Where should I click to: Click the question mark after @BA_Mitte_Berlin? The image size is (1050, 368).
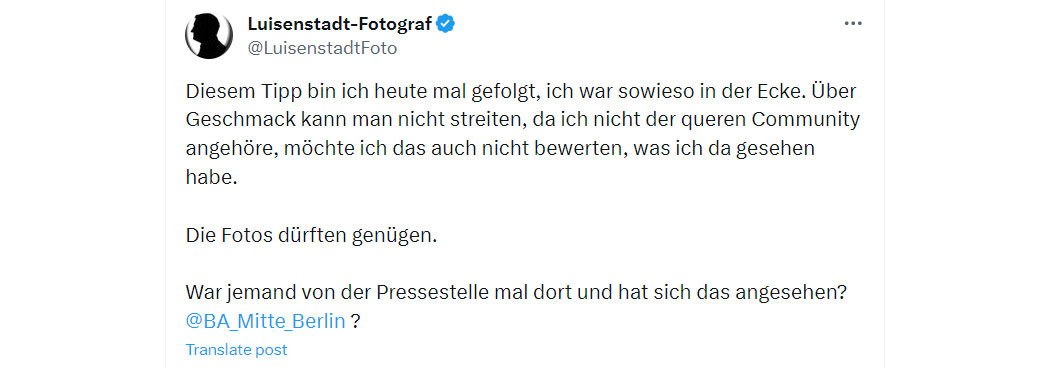coord(356,322)
